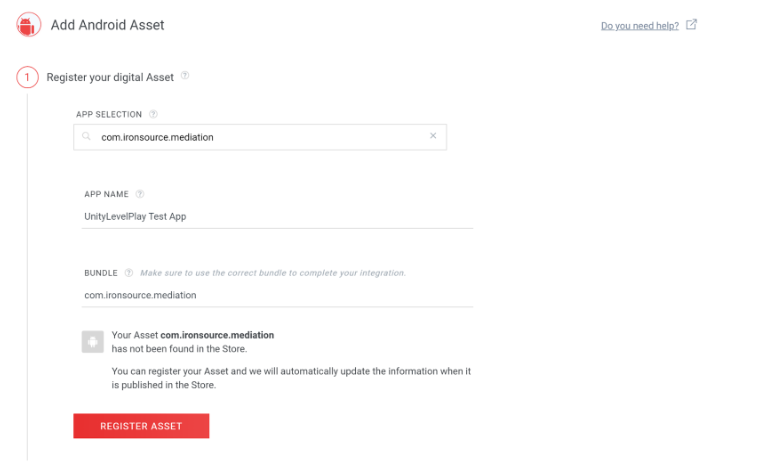Screen dimensions: 774x464
Task: Click the external link icon beside help
Action: (x=691, y=25)
